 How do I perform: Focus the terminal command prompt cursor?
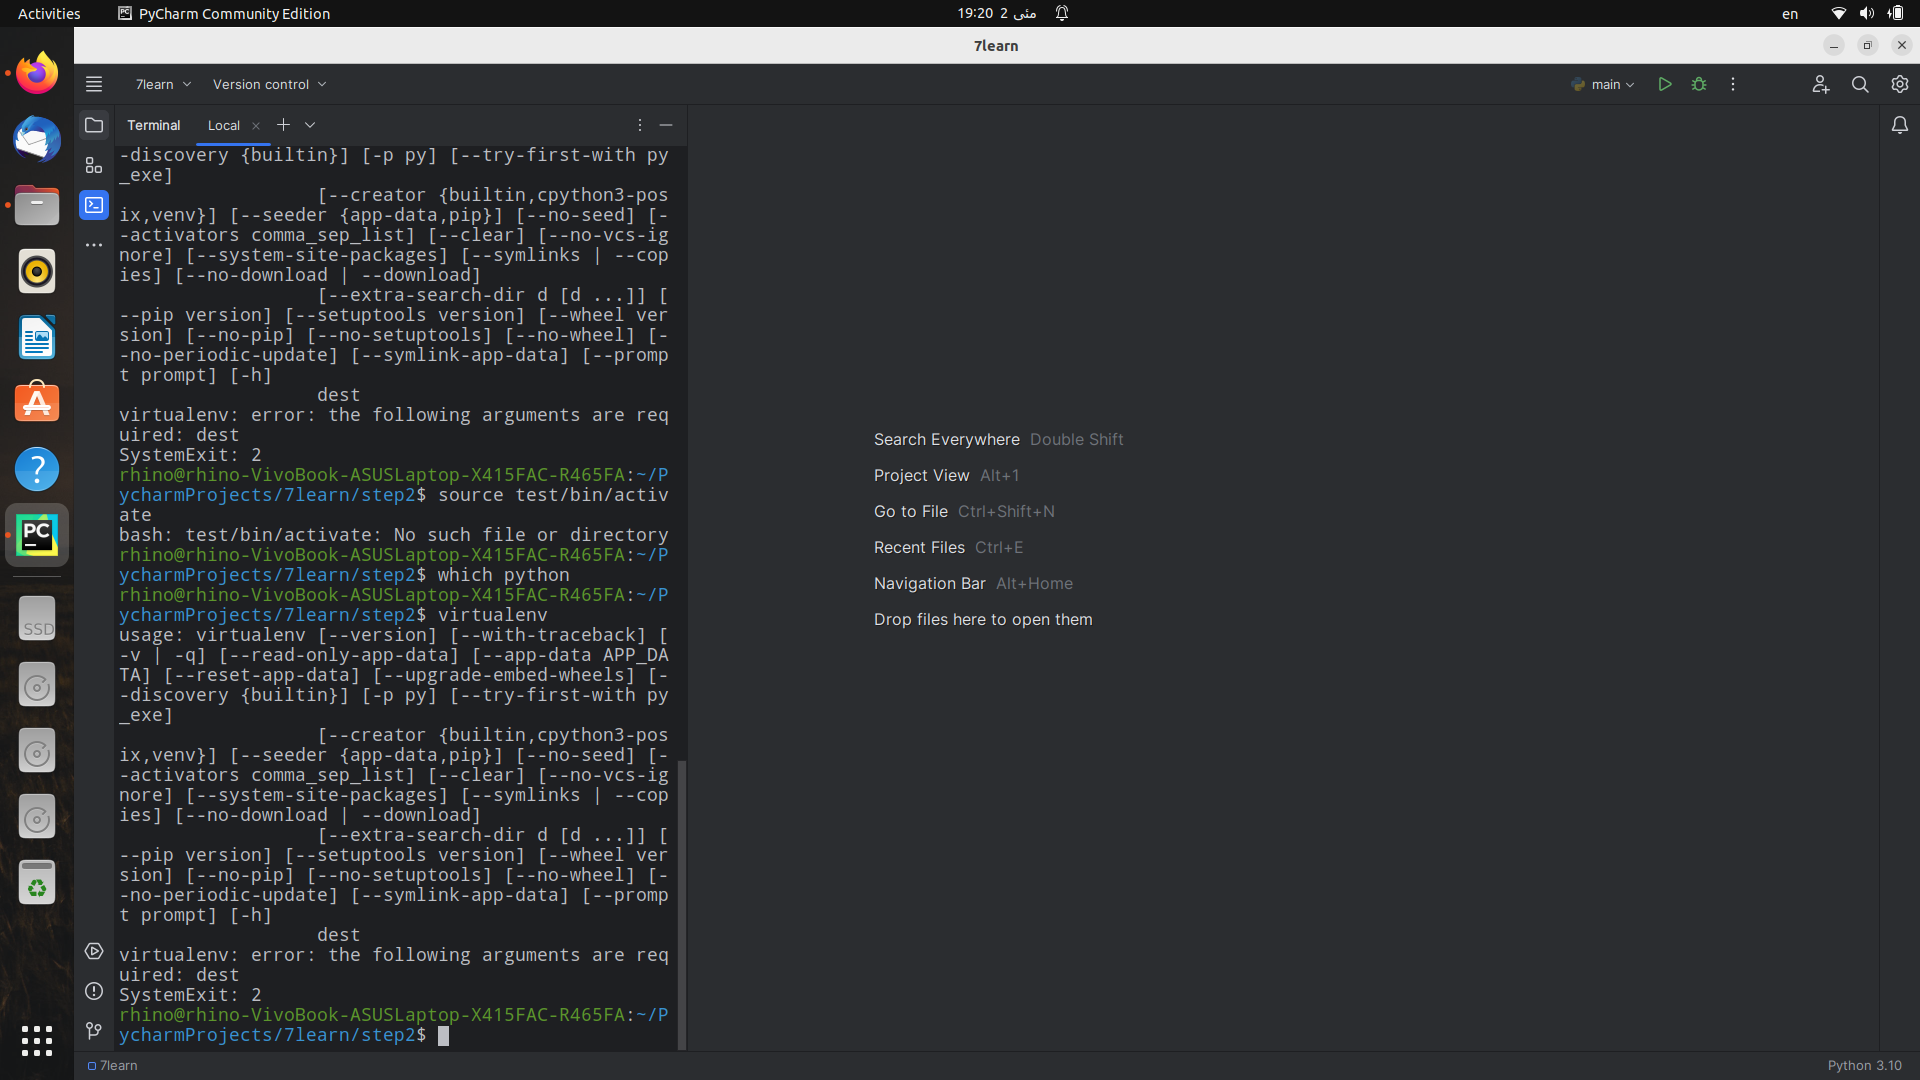click(443, 1035)
